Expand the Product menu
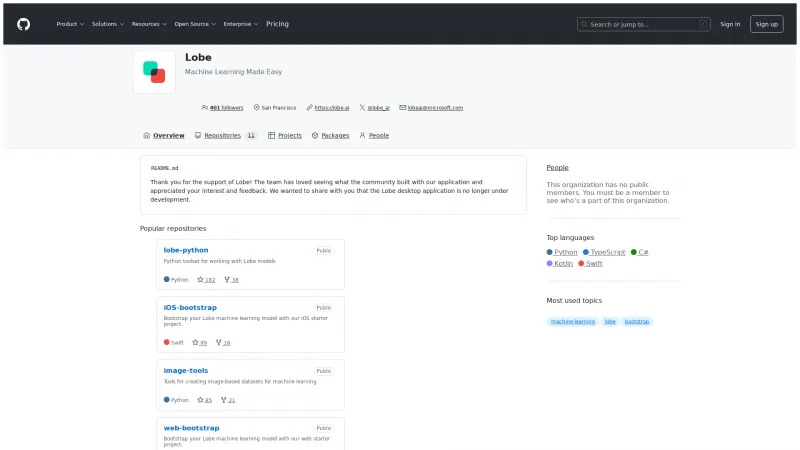This screenshot has height=450, width=800. coord(70,24)
